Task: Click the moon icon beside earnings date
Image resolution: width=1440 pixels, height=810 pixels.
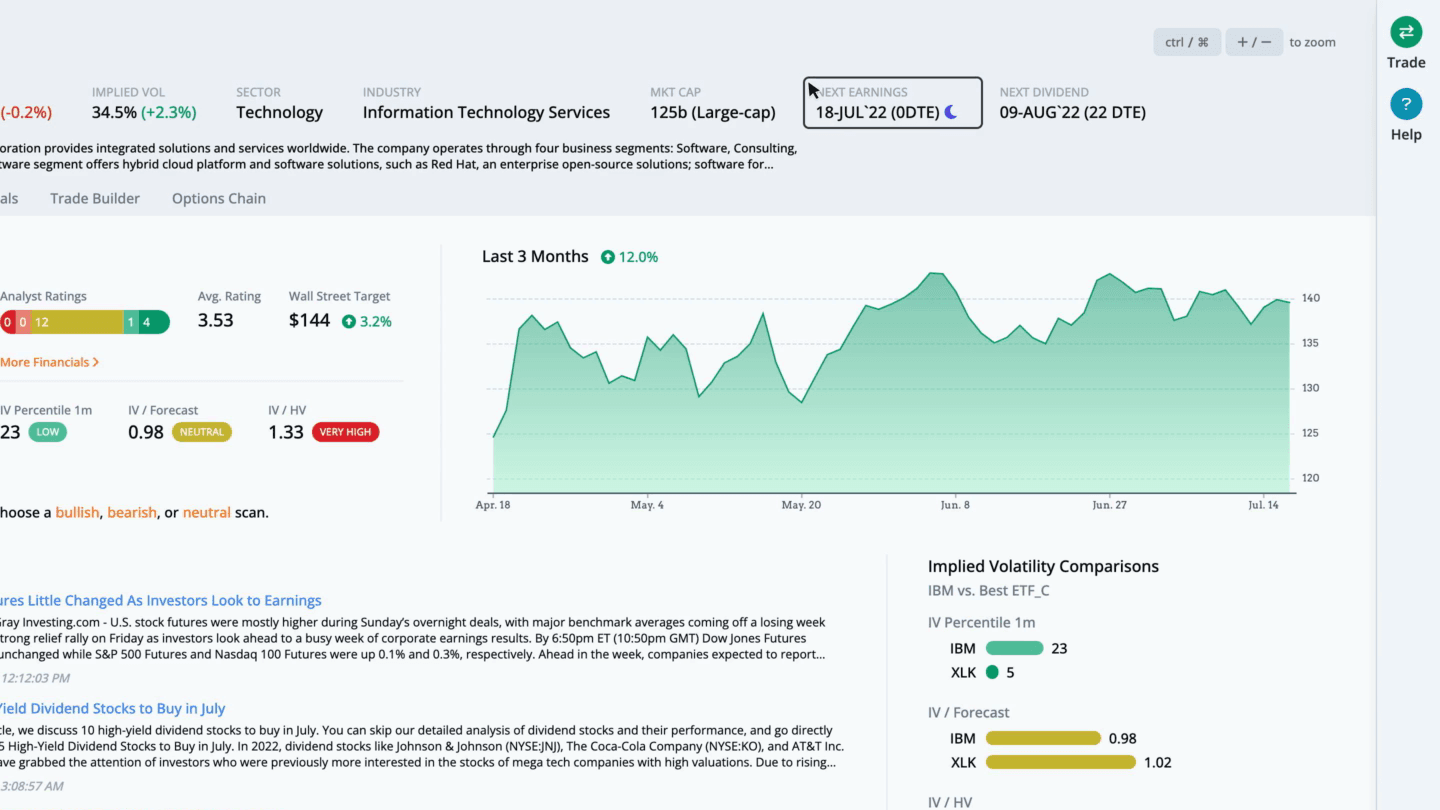Action: 951,112
